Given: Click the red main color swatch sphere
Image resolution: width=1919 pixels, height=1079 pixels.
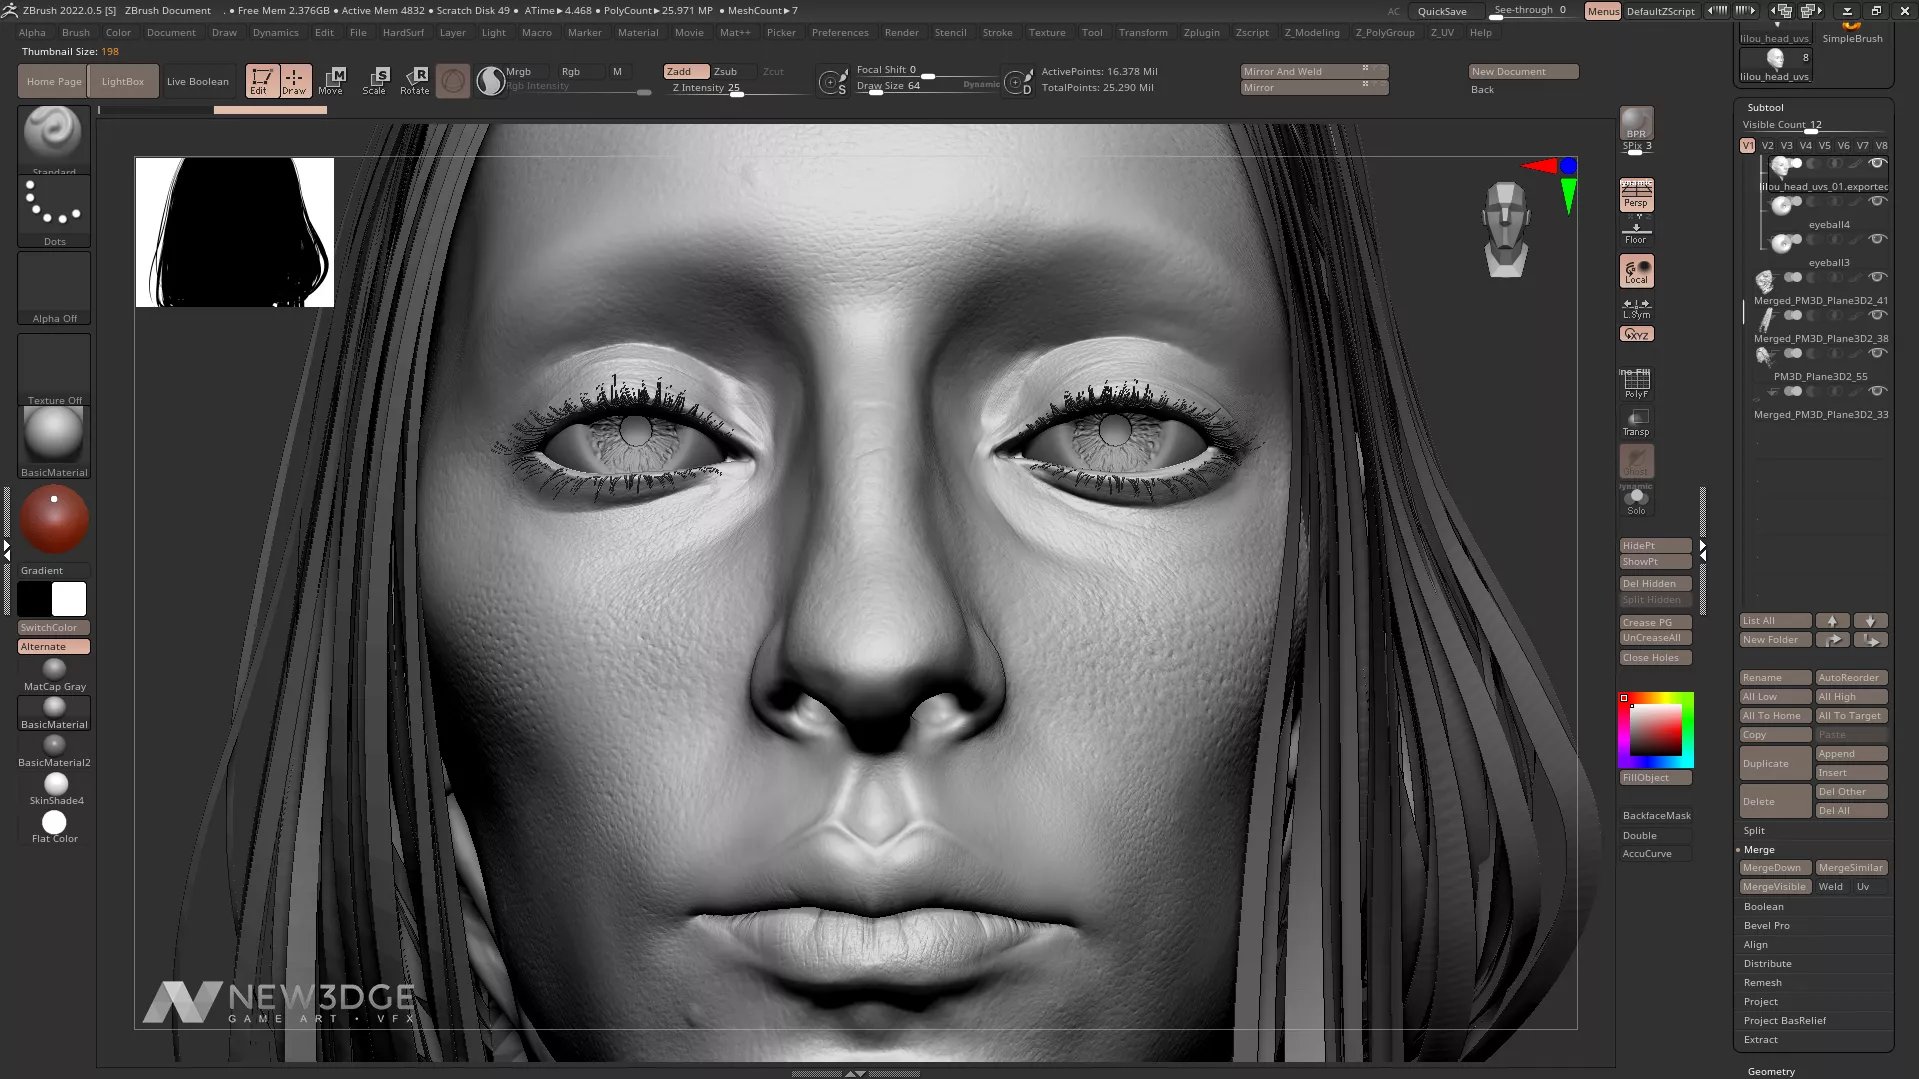Looking at the screenshot, I should (x=54, y=519).
